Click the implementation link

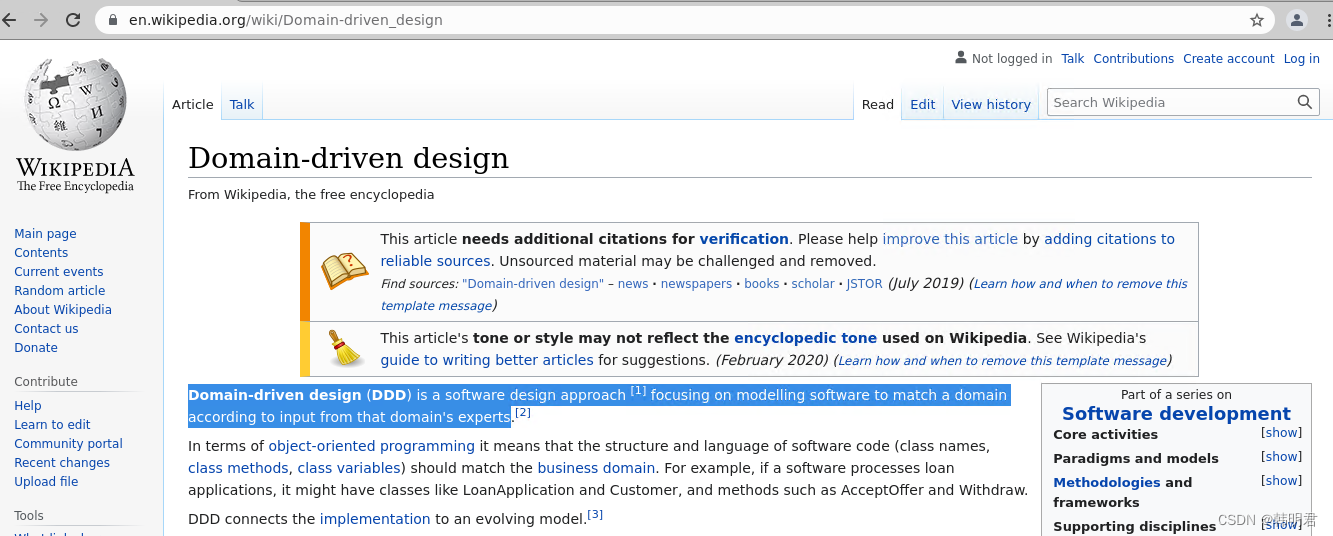tap(375, 519)
